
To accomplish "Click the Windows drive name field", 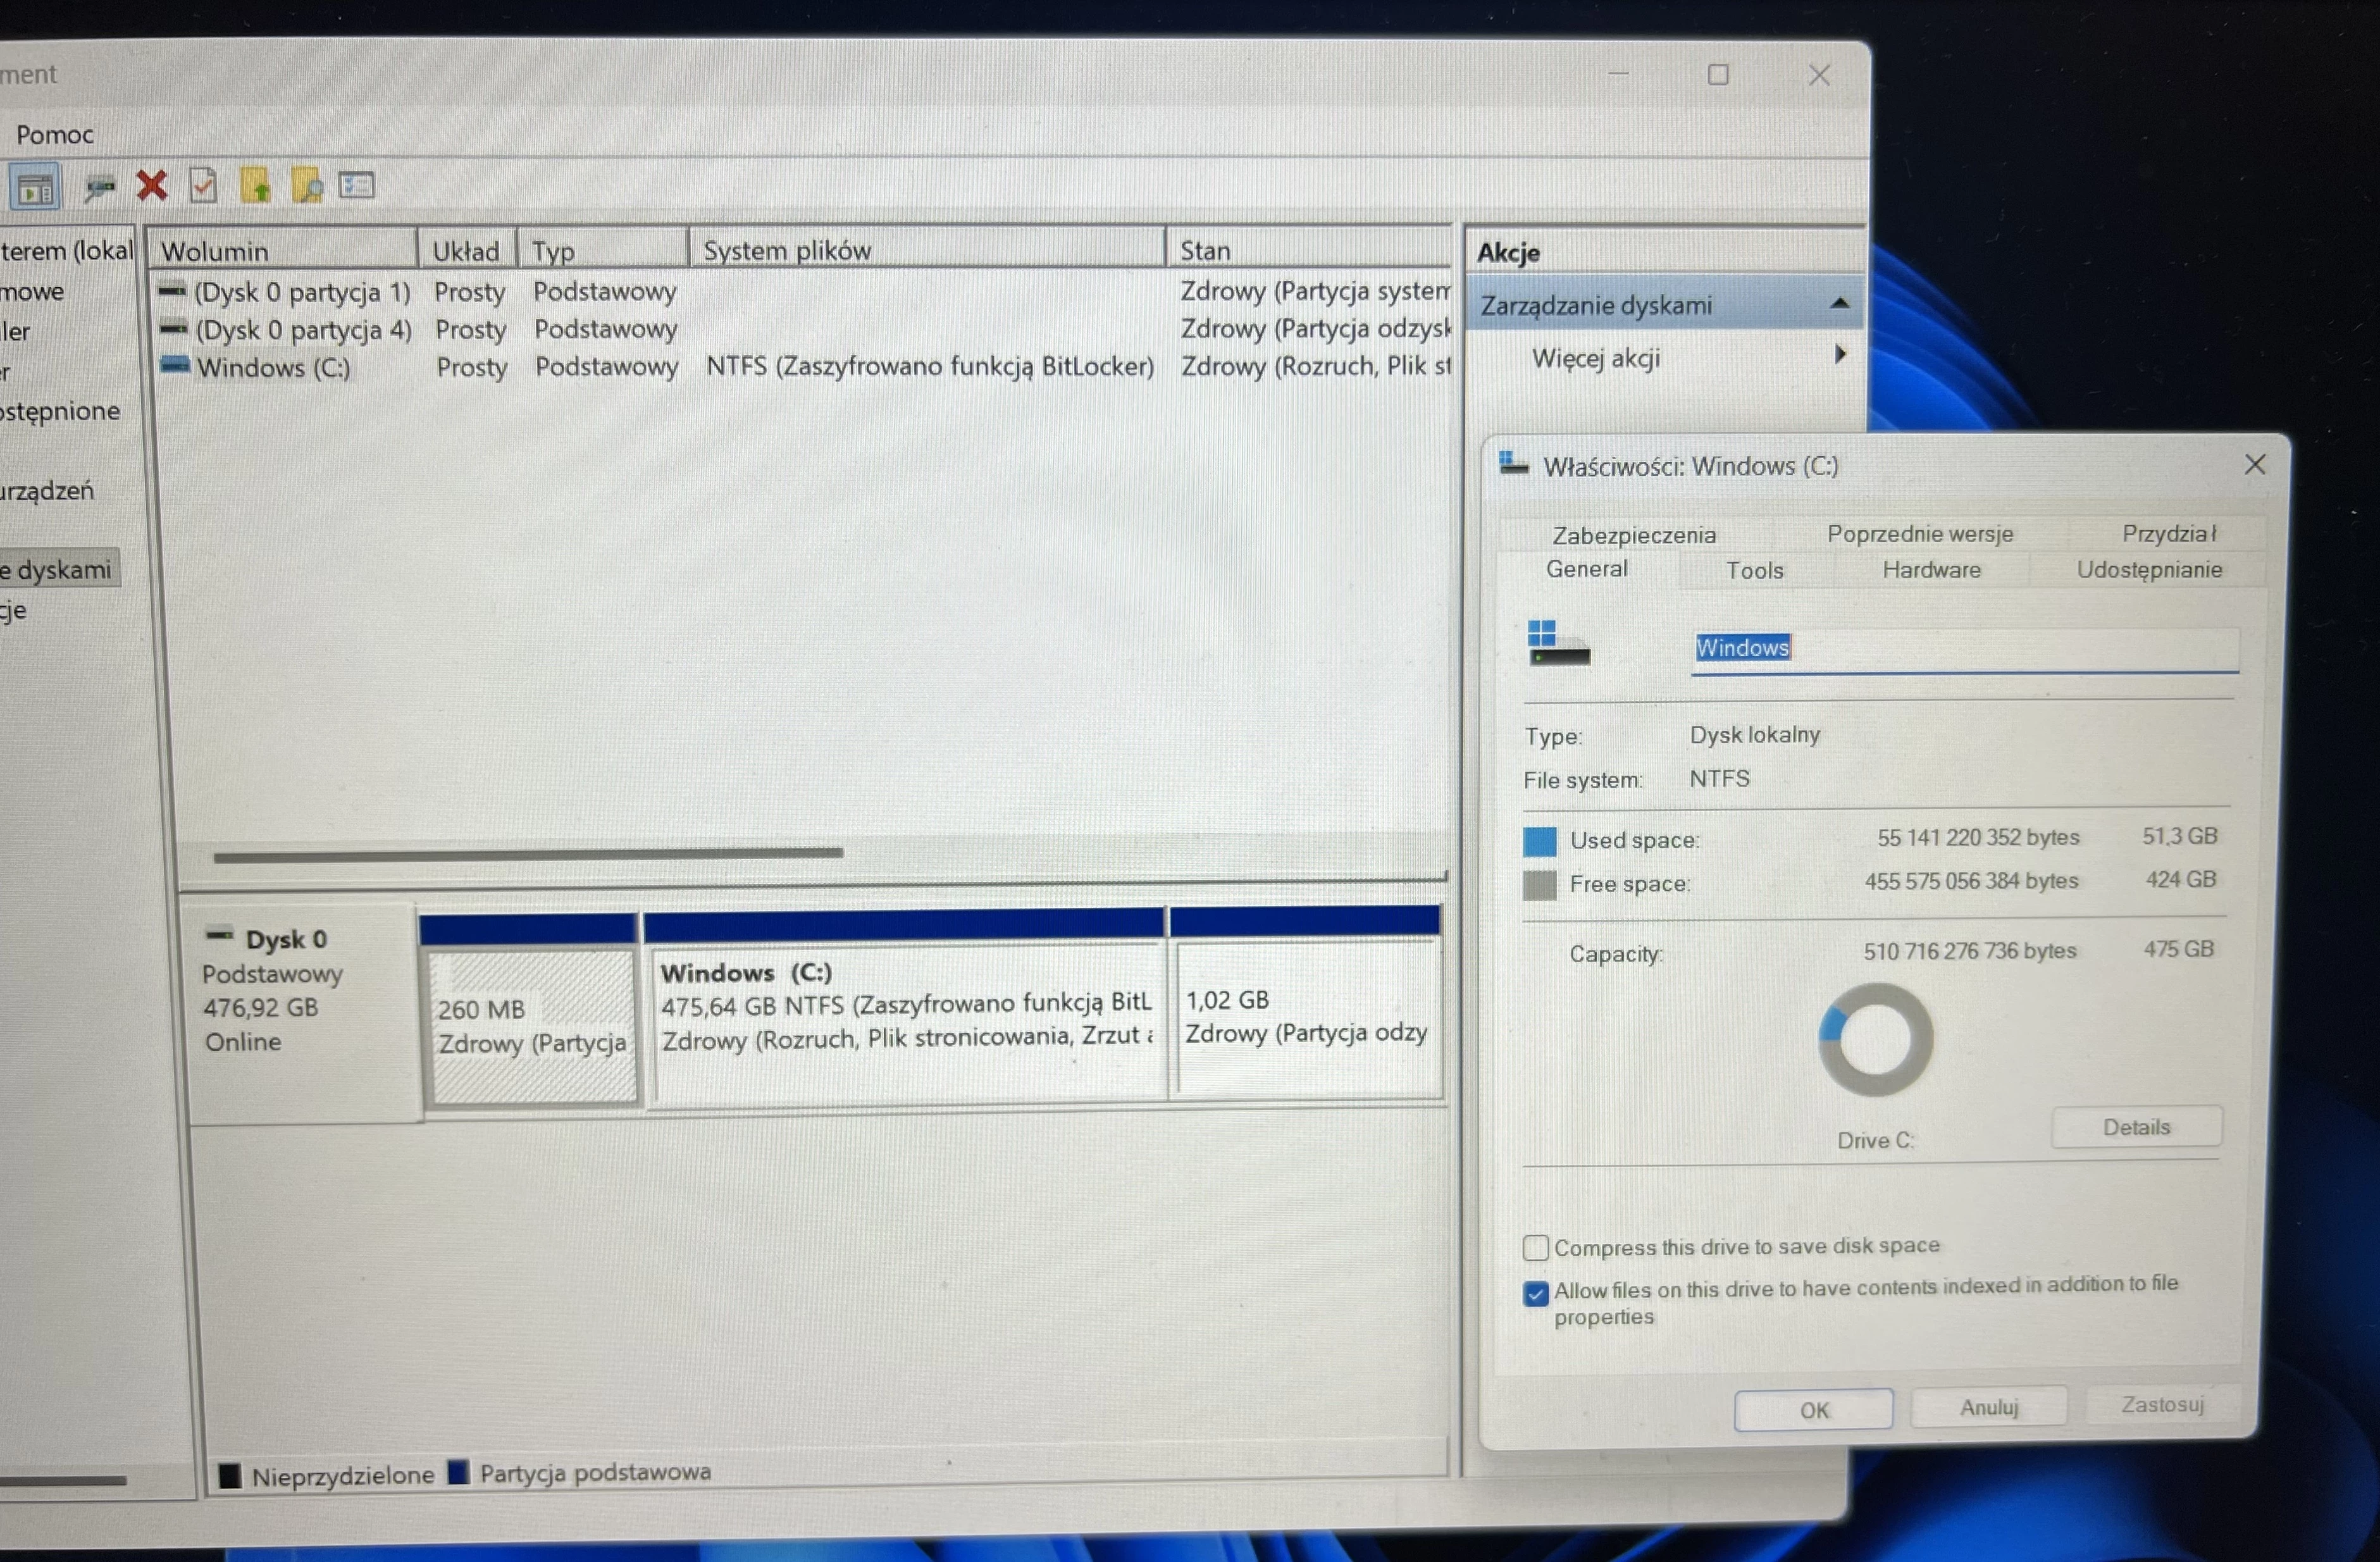I will (x=1962, y=648).
